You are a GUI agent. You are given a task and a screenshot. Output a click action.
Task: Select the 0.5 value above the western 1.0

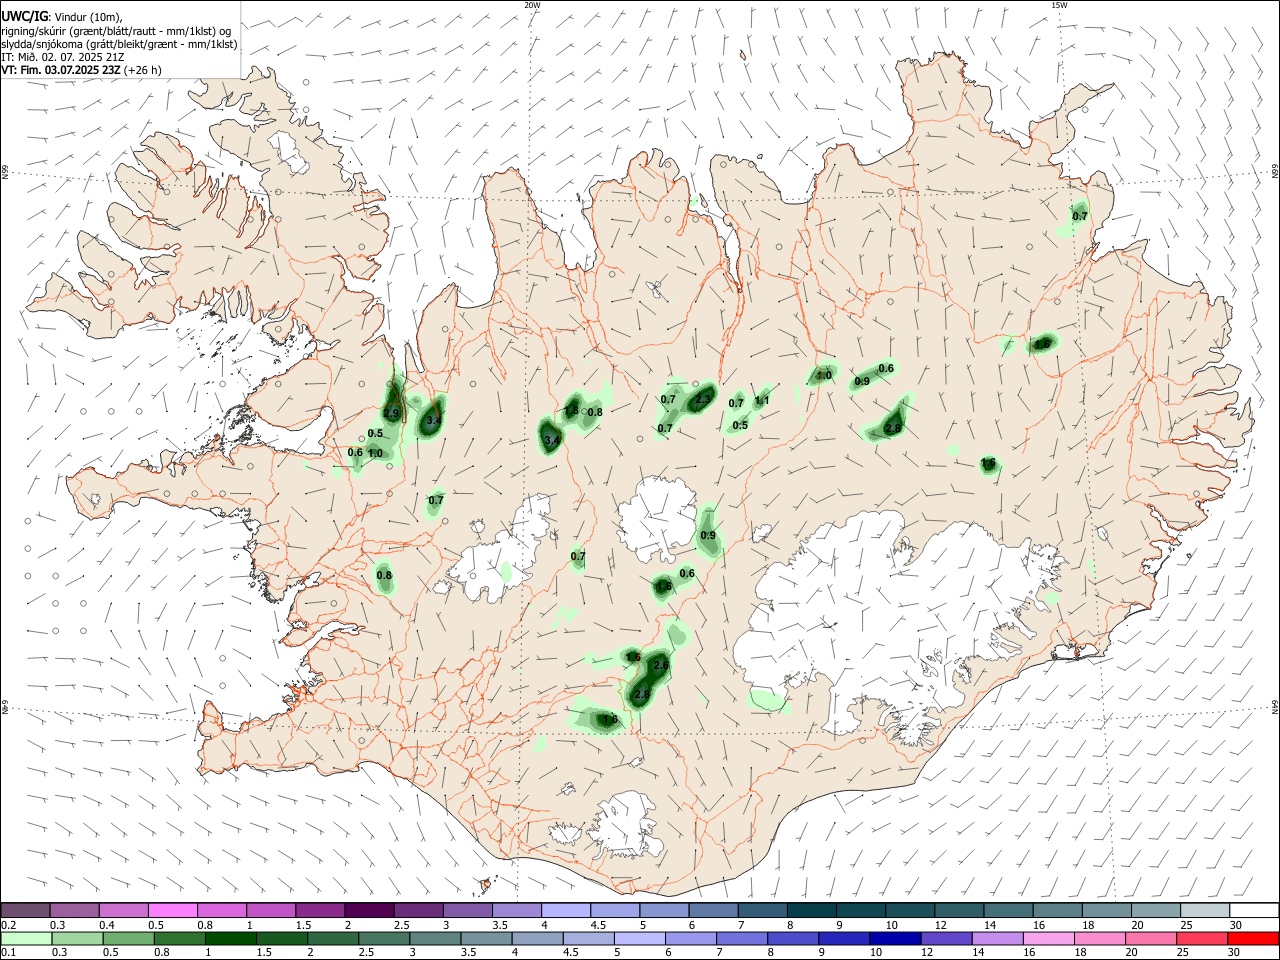coord(375,433)
